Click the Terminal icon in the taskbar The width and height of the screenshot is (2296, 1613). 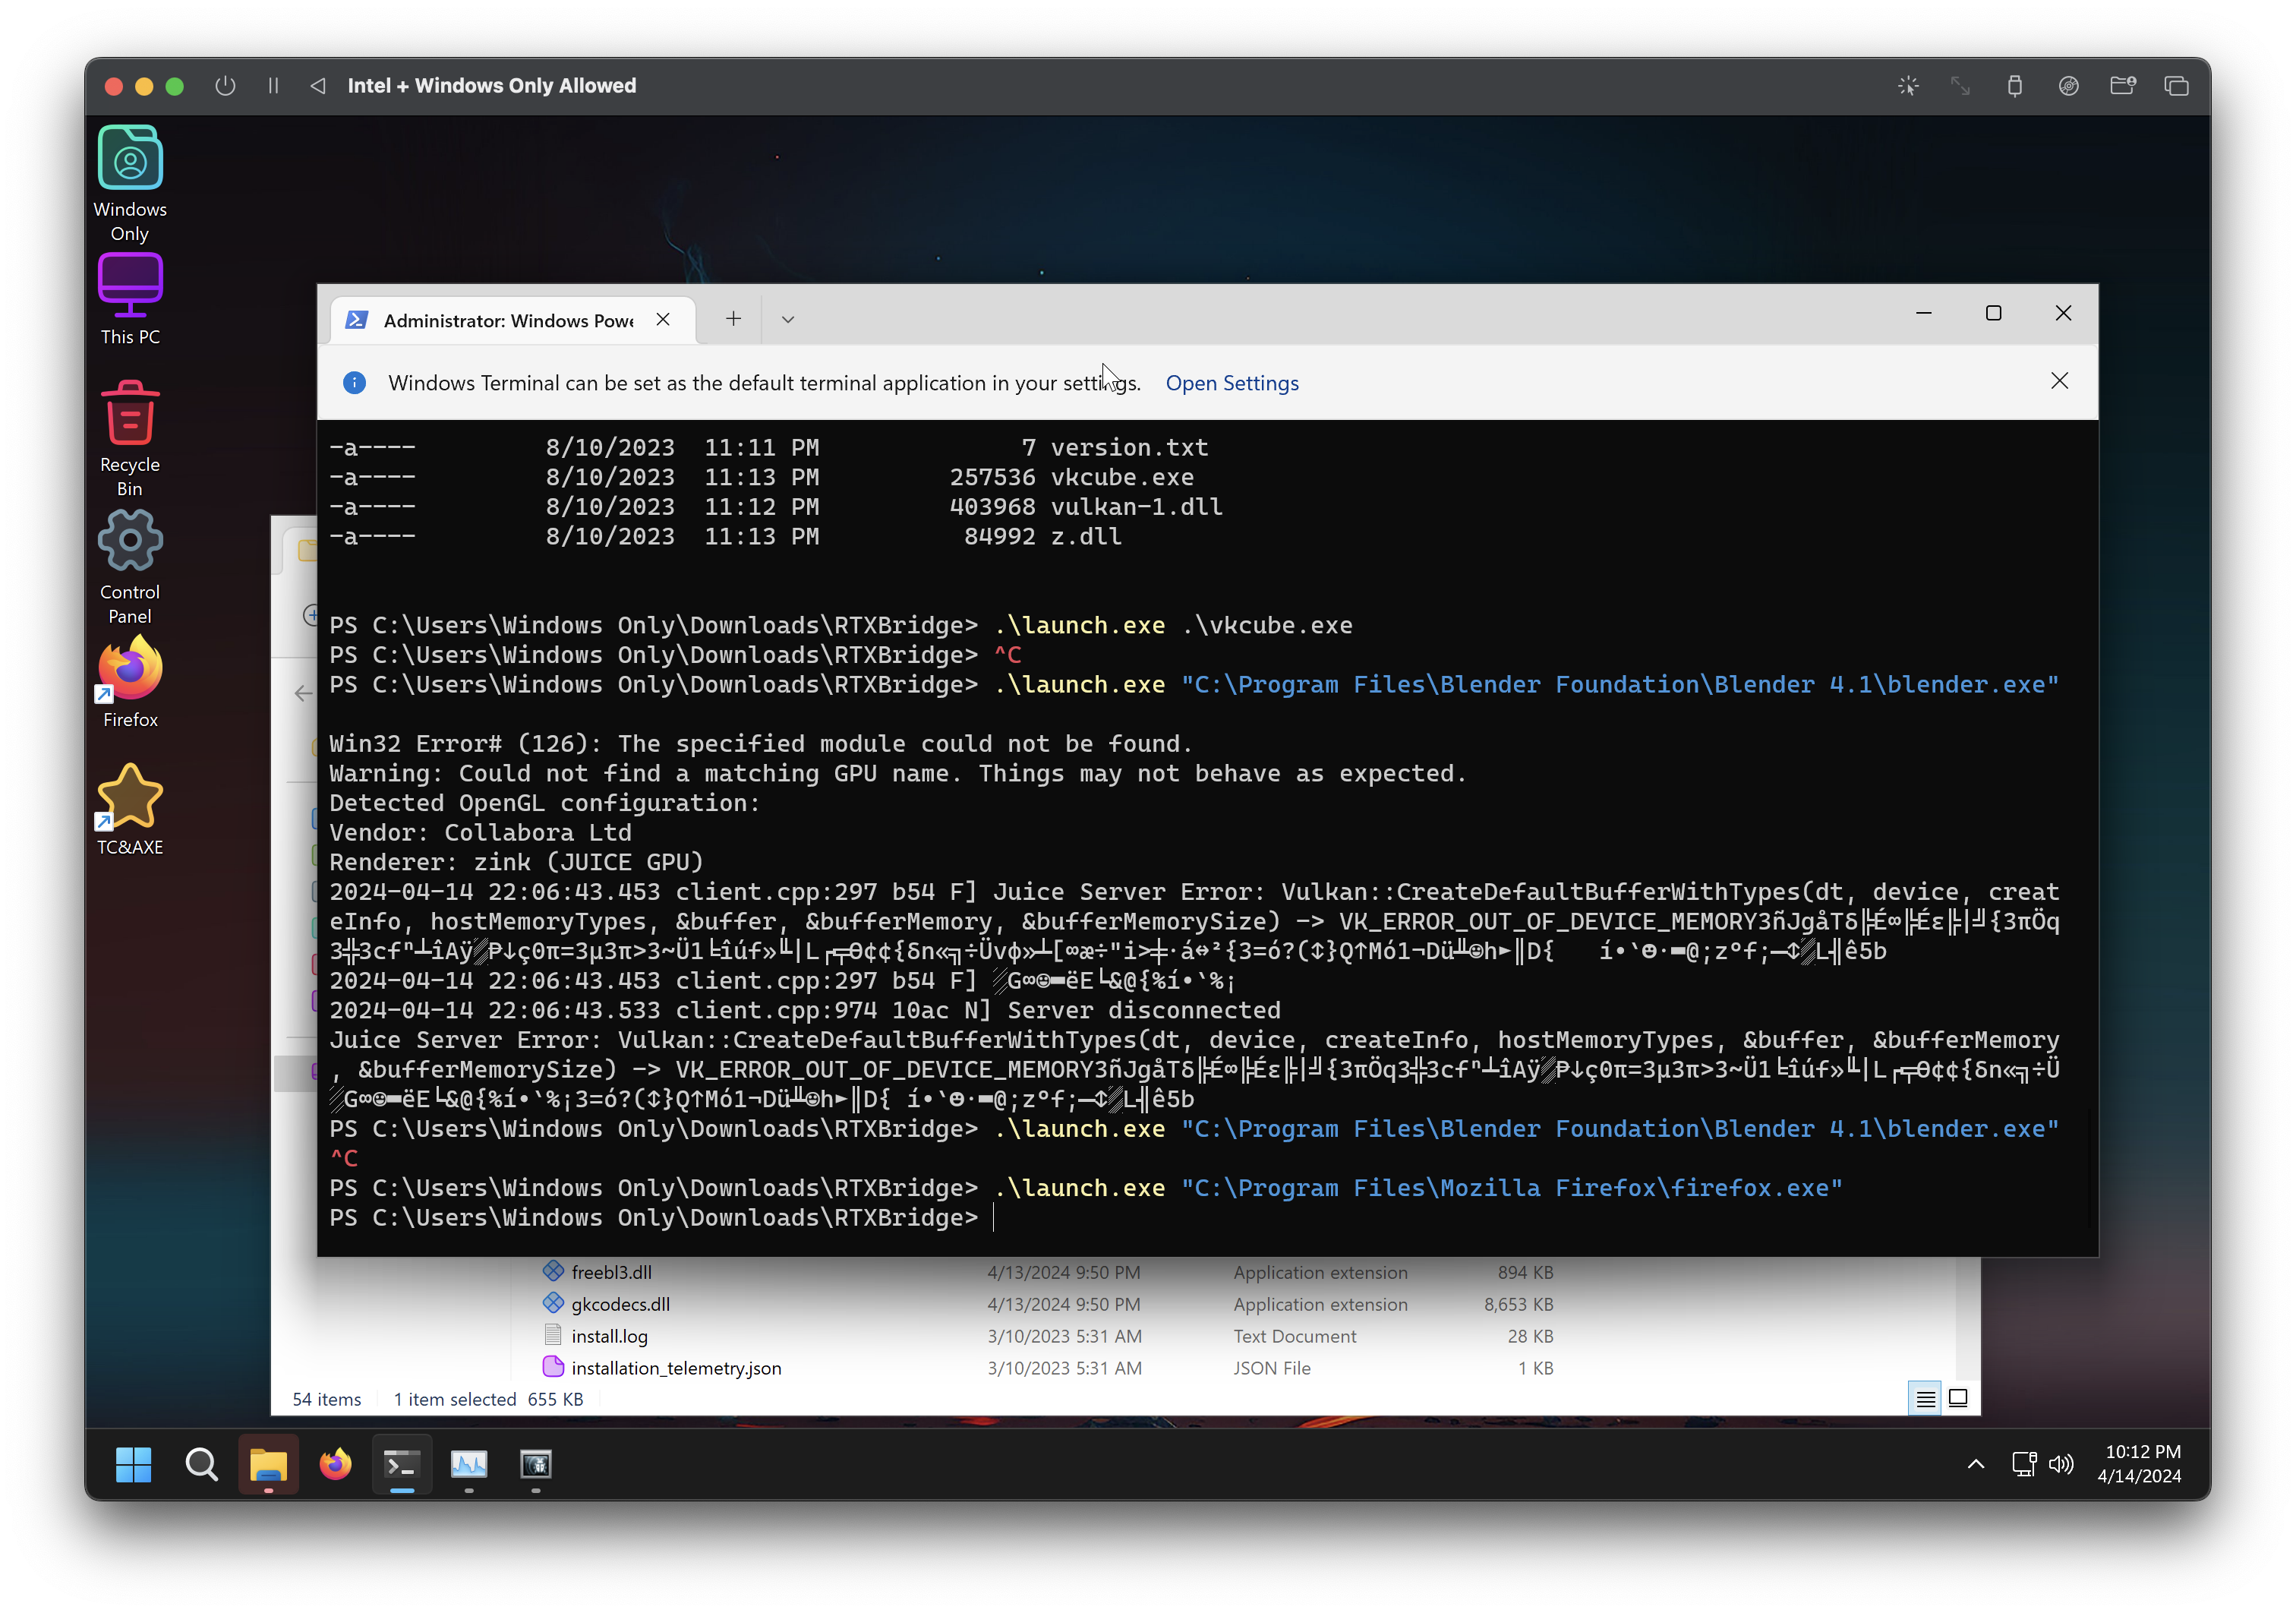click(402, 1465)
